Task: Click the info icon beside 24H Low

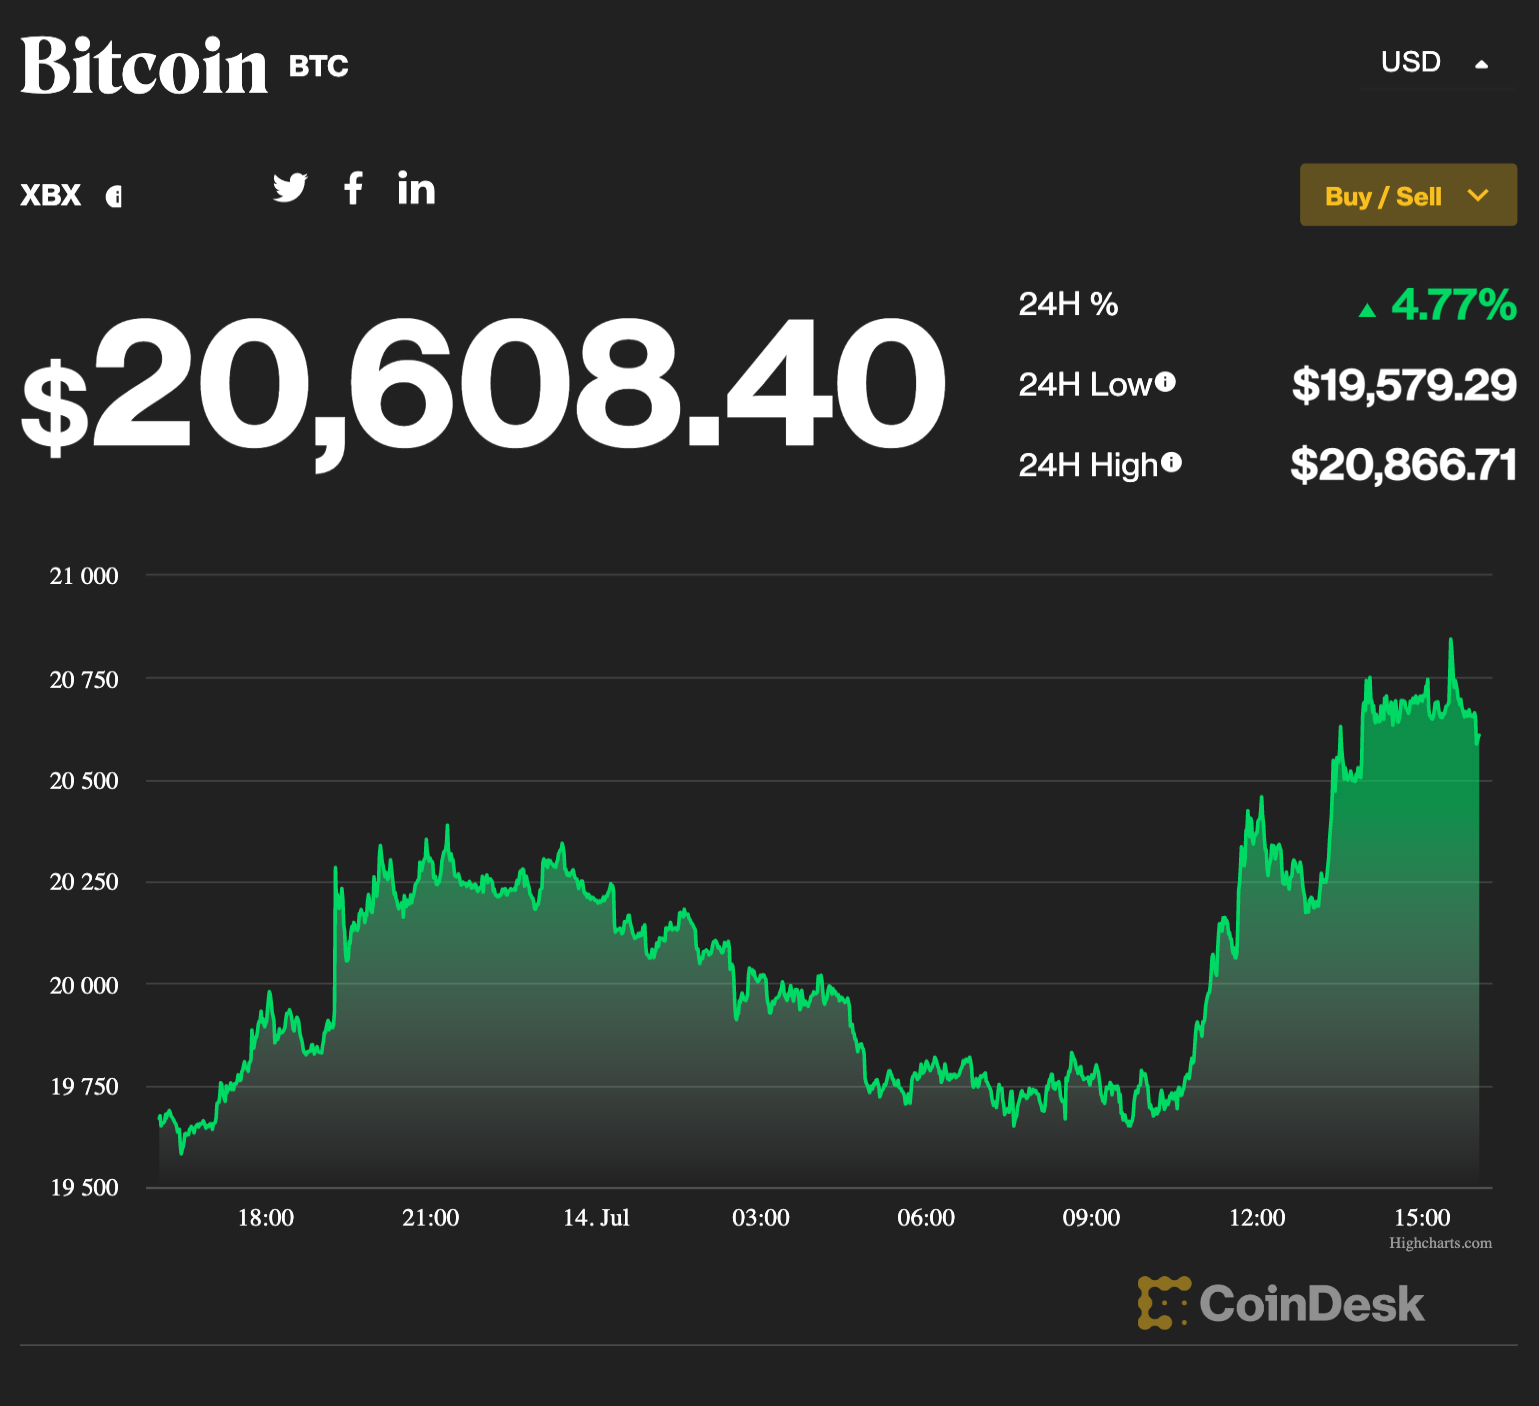Action: pos(1165,382)
